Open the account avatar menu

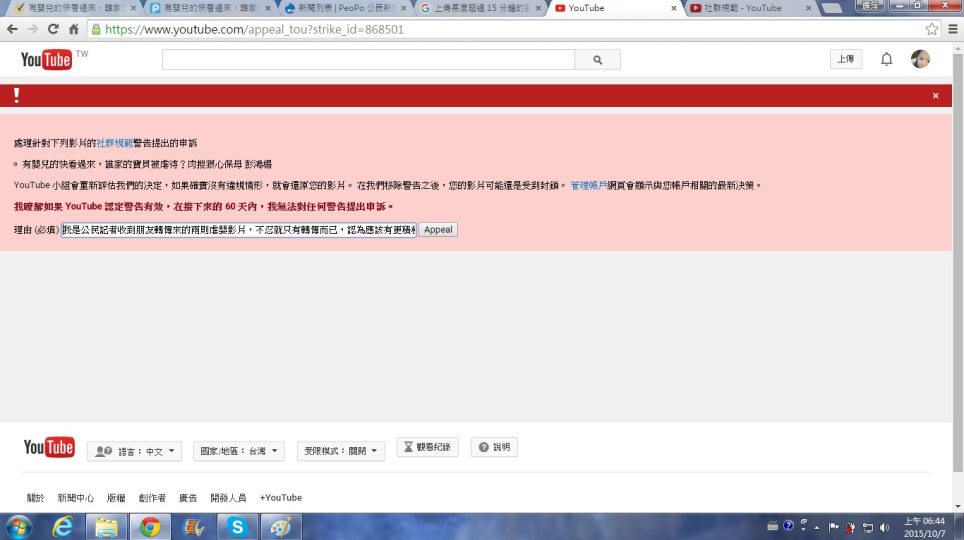click(x=920, y=60)
